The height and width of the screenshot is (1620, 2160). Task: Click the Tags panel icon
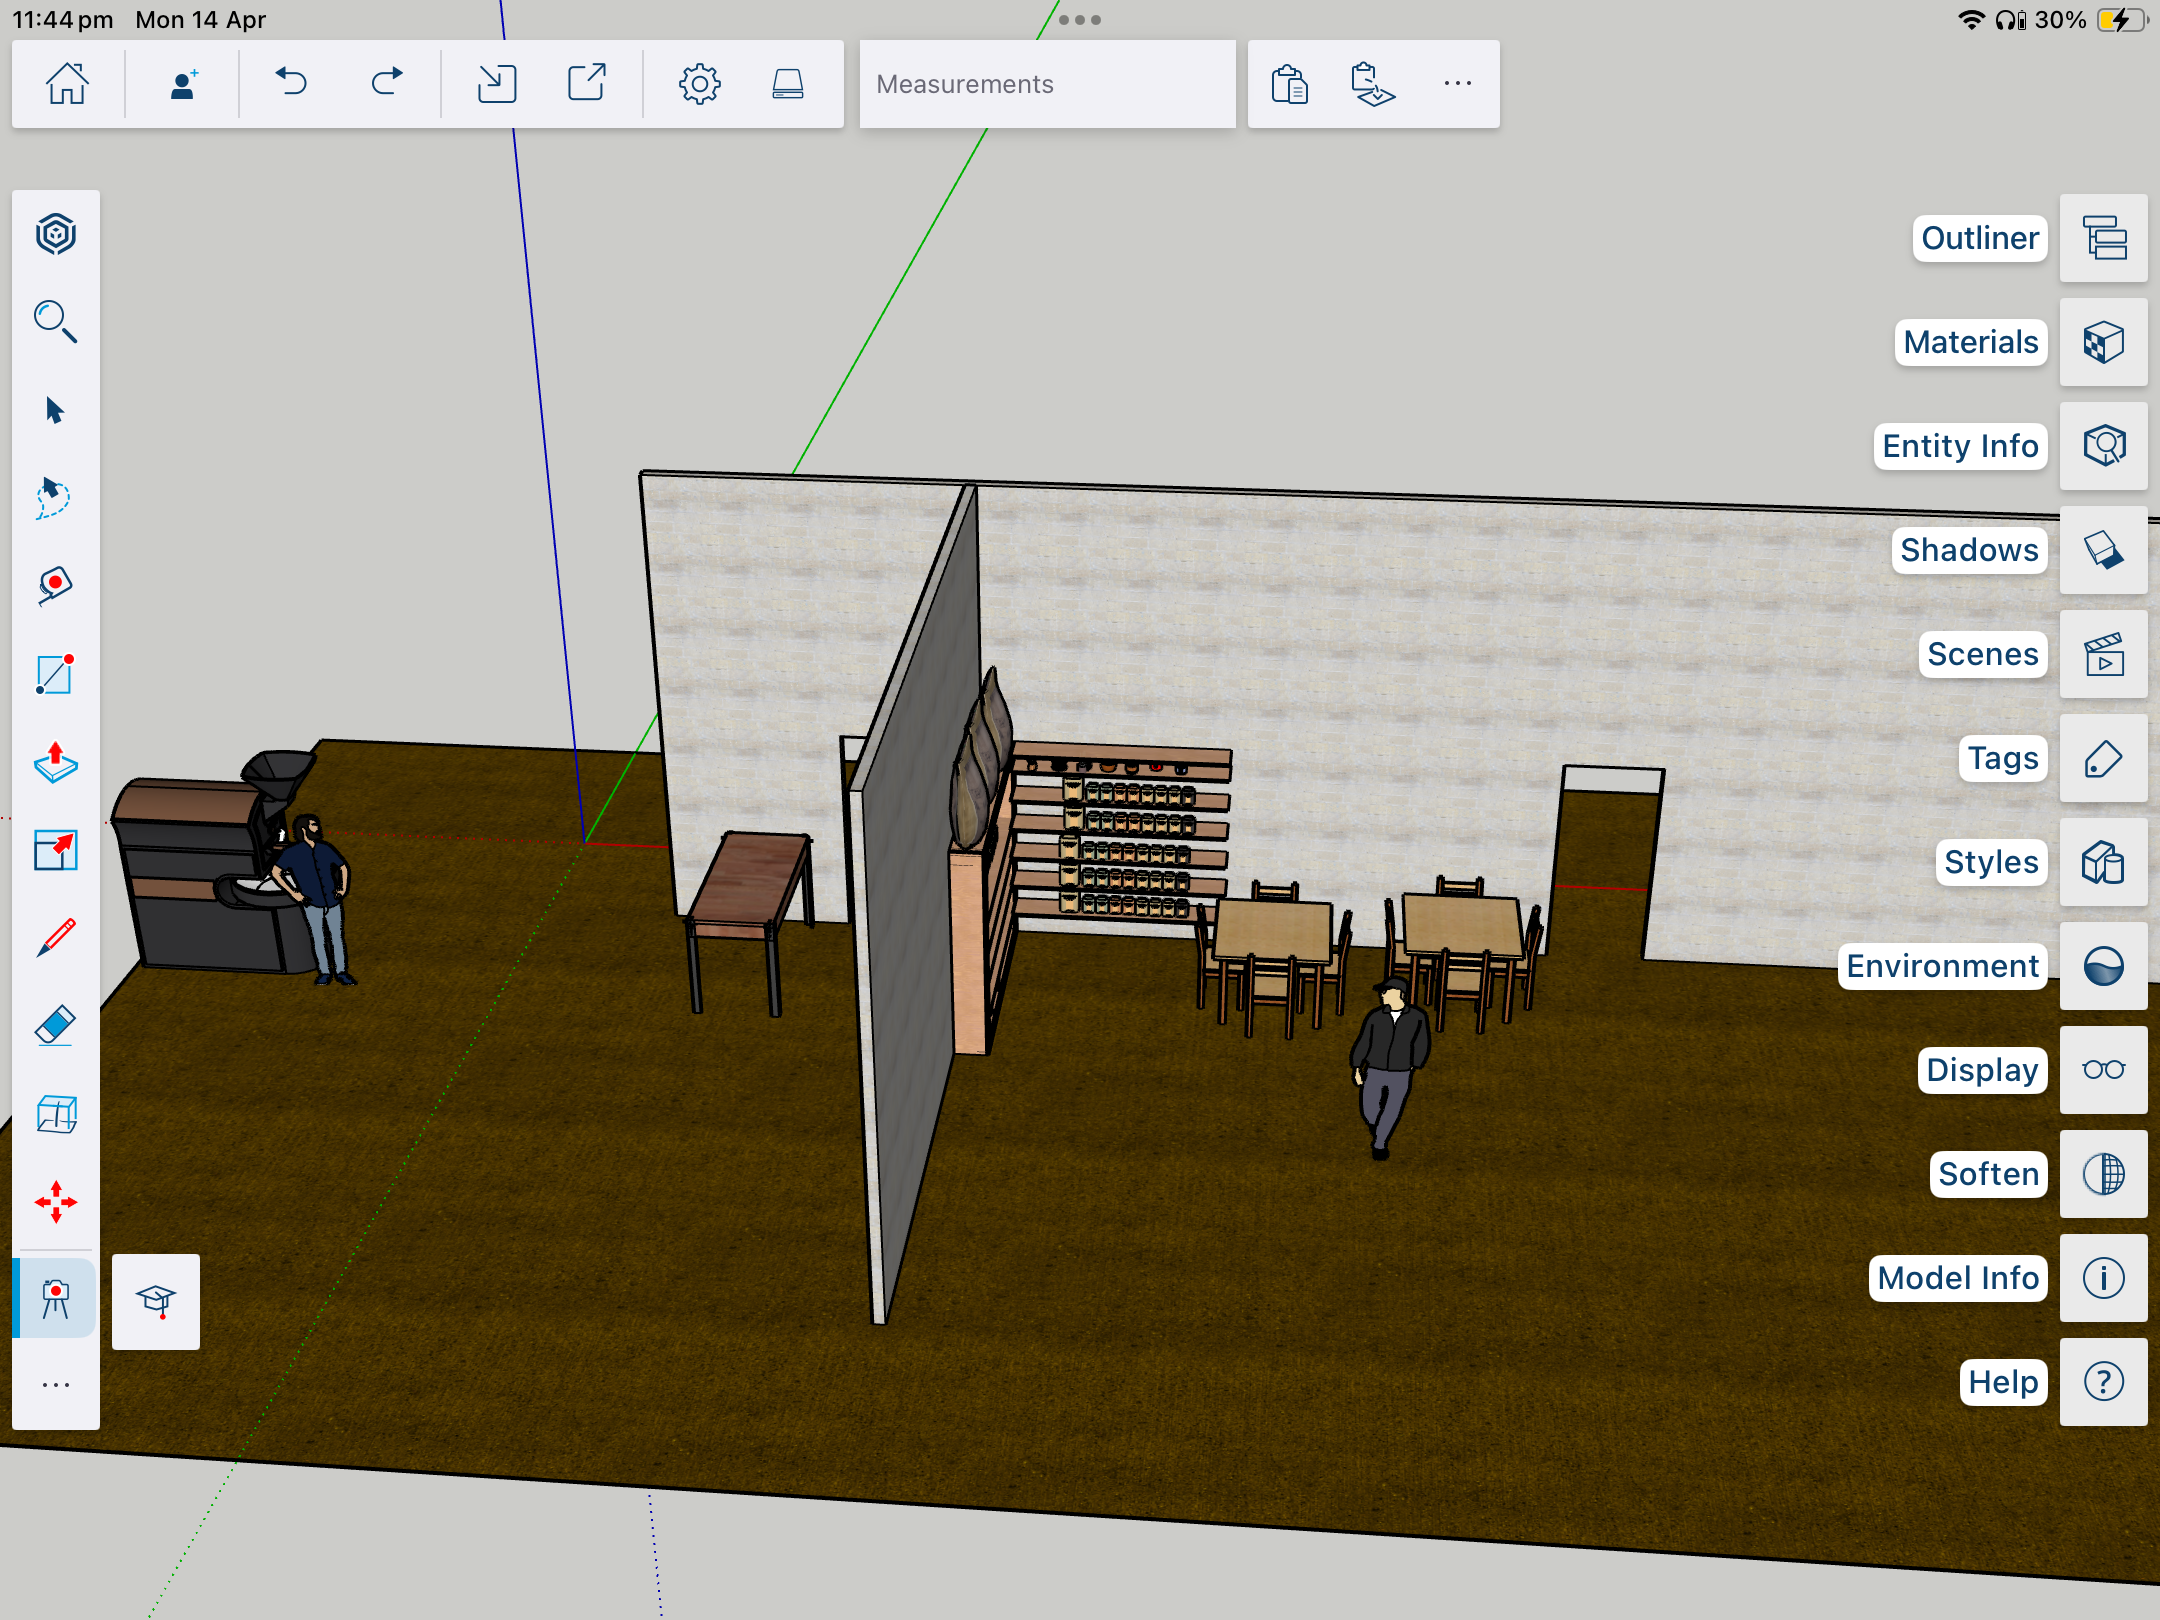pos(2103,759)
